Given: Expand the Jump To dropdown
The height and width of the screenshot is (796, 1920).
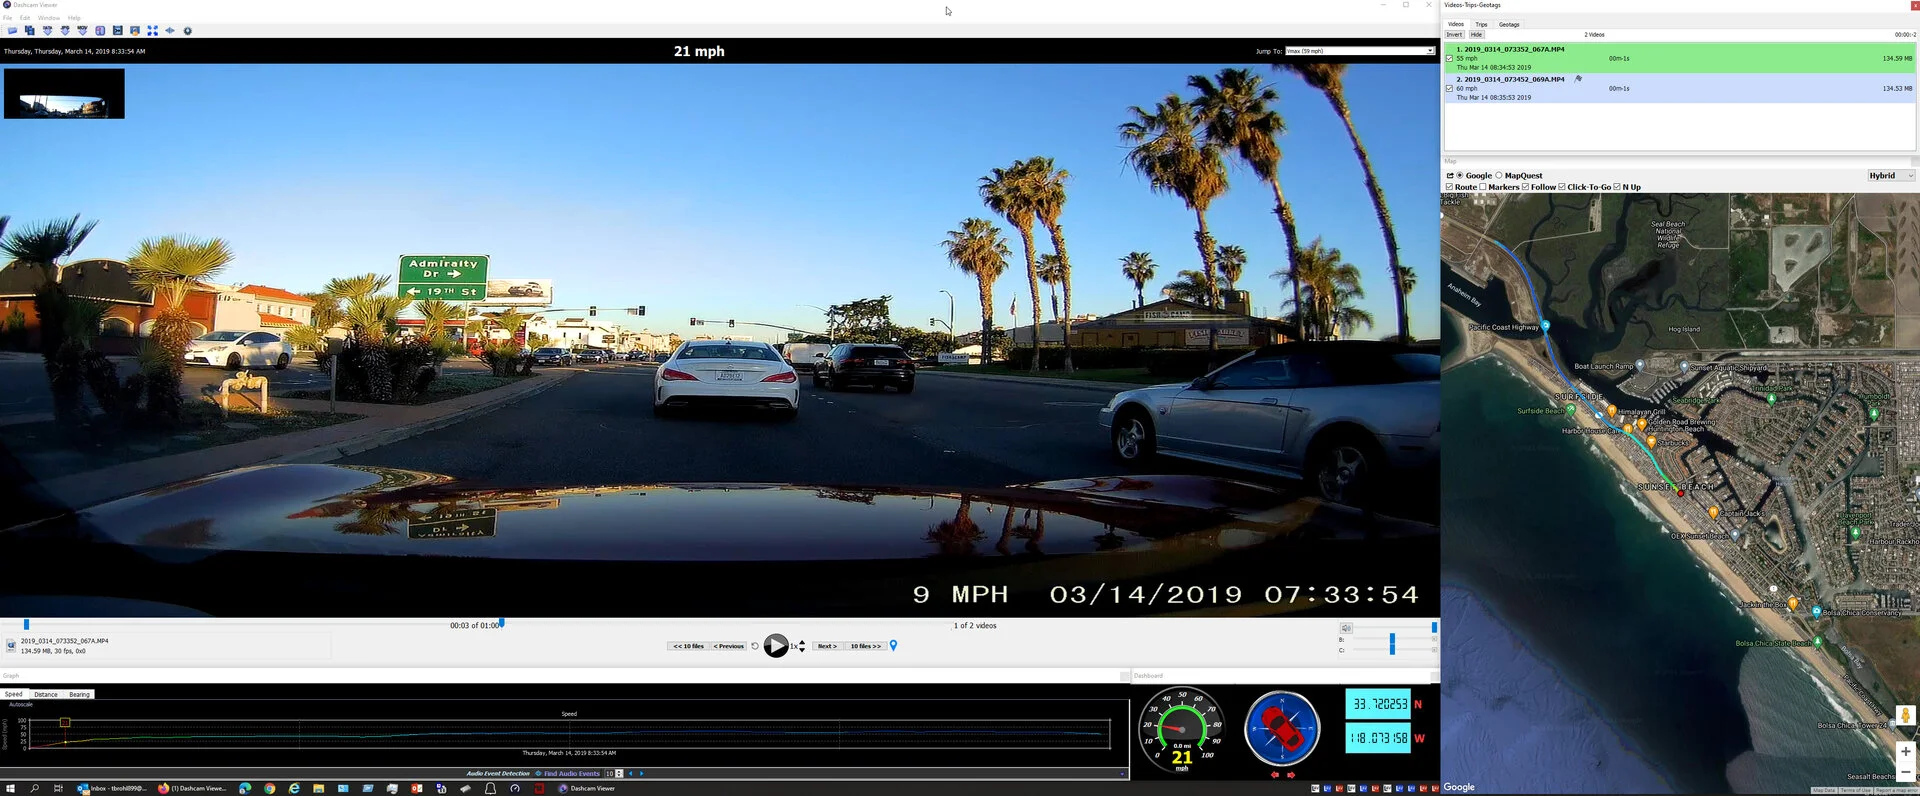Looking at the screenshot, I should [1430, 51].
